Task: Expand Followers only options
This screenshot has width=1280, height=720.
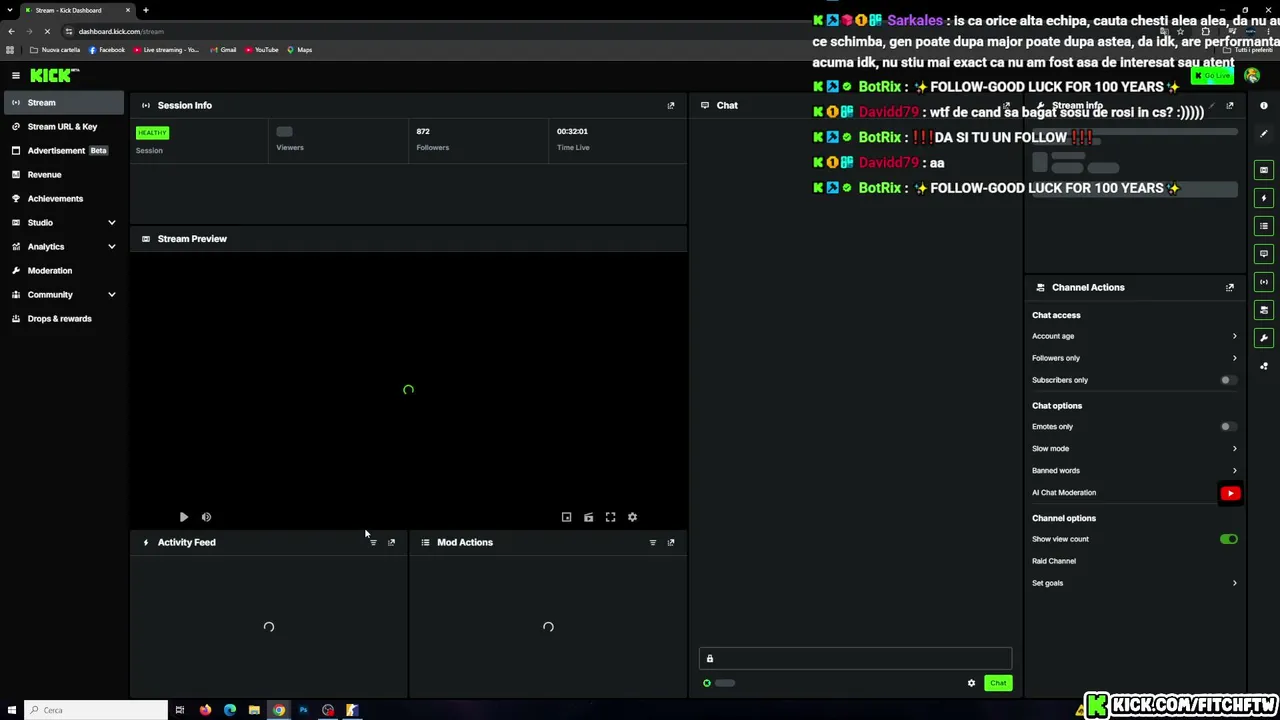Action: tap(1134, 358)
